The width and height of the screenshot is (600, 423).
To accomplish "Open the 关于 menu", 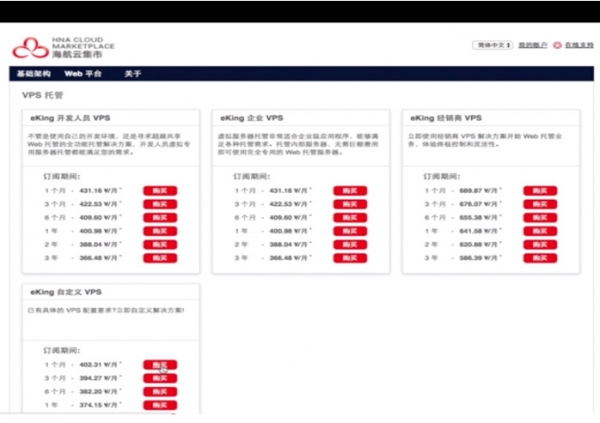I will pyautogui.click(x=133, y=73).
